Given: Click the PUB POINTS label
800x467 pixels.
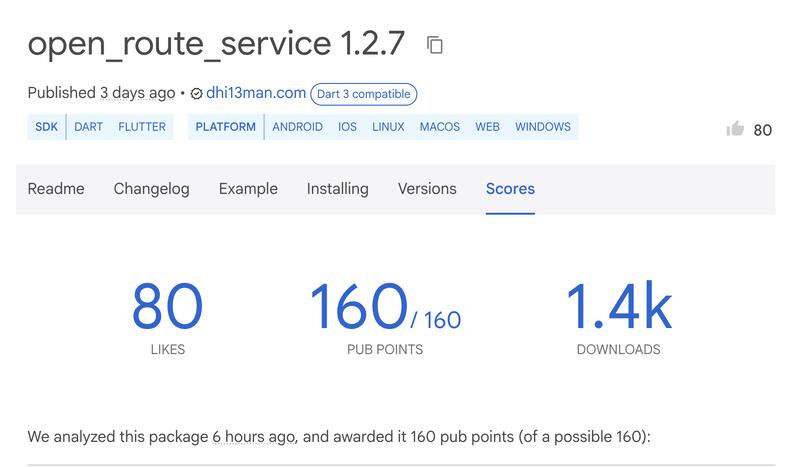Looking at the screenshot, I should point(385,350).
